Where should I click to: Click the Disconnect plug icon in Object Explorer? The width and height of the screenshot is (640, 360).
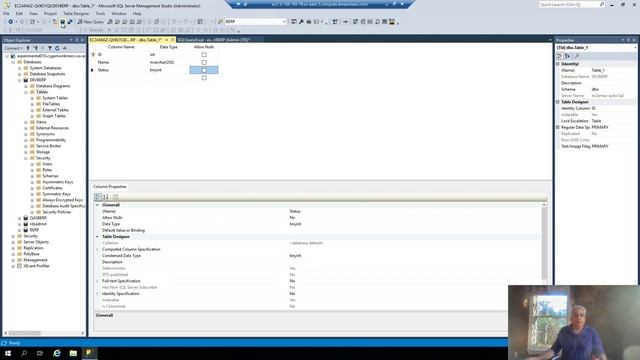(x=36, y=48)
